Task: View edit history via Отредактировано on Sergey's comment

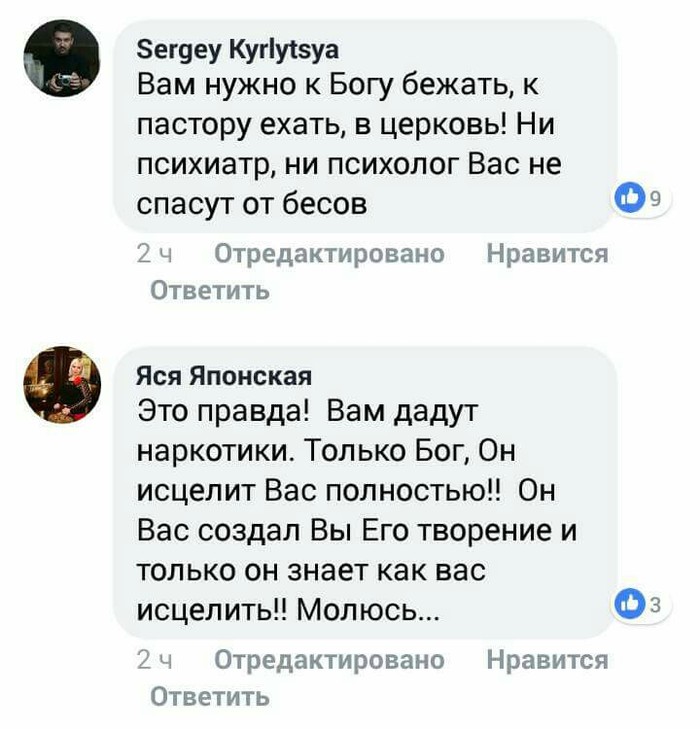Action: (330, 254)
